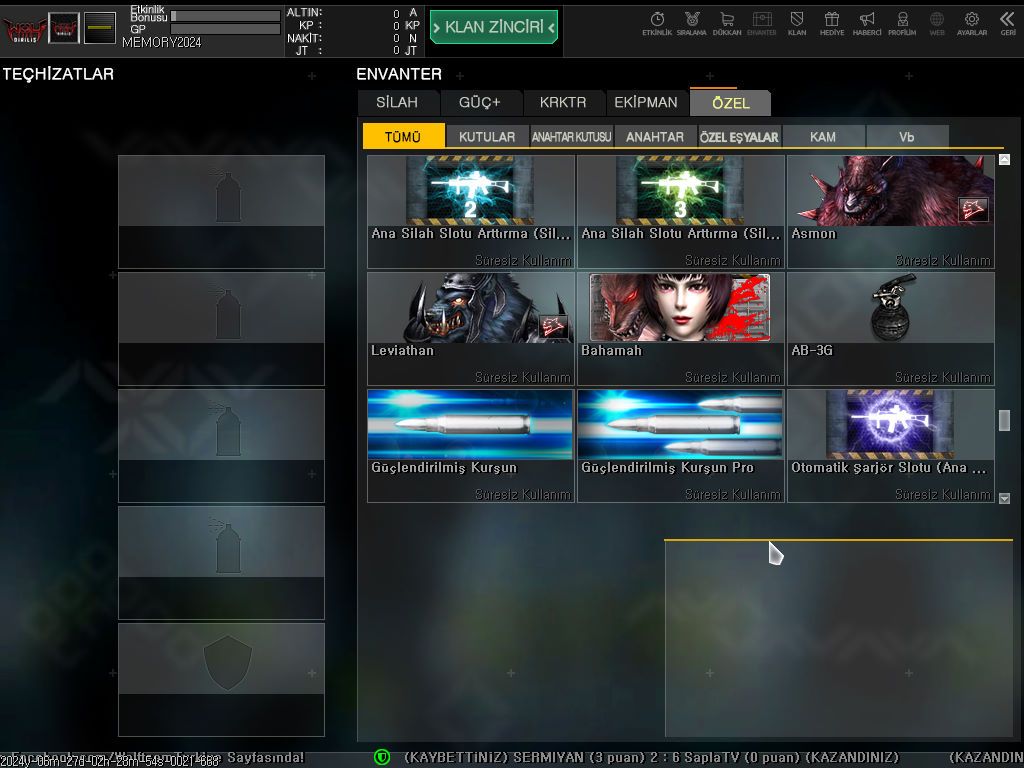Open the Haberci megaphone icon
The width and height of the screenshot is (1024, 768).
[x=867, y=24]
